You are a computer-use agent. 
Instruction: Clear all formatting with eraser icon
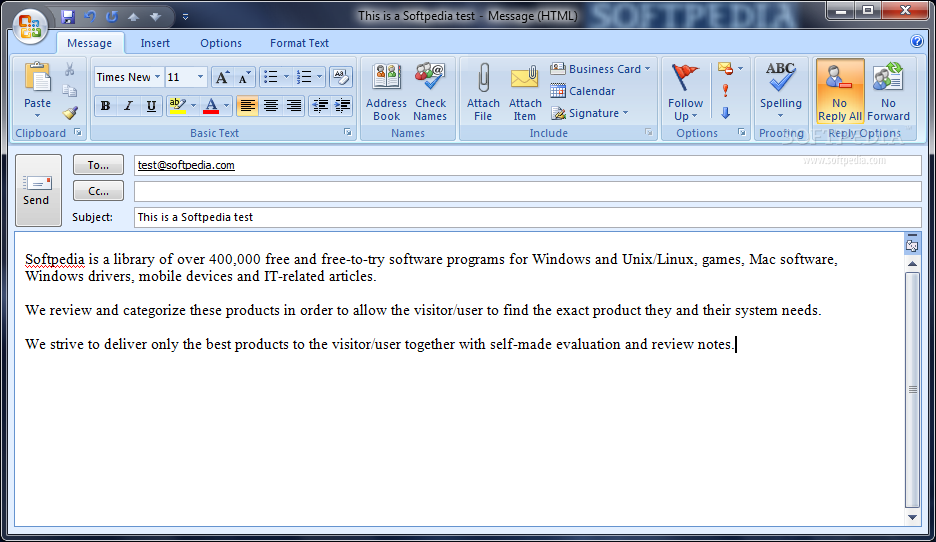tap(341, 77)
